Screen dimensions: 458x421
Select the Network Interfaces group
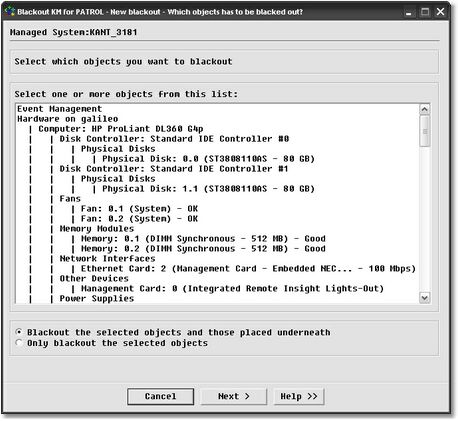pyautogui.click(x=107, y=259)
